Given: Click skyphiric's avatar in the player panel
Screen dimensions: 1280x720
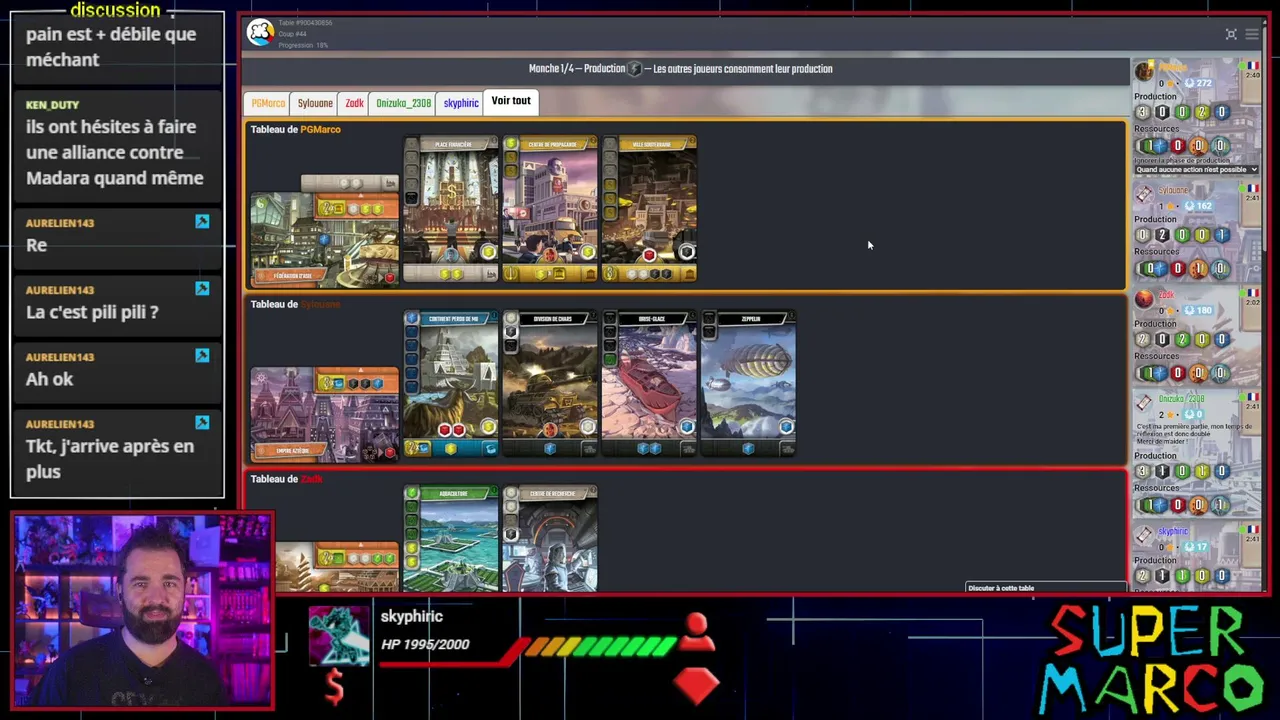Looking at the screenshot, I should click(x=1144, y=536).
